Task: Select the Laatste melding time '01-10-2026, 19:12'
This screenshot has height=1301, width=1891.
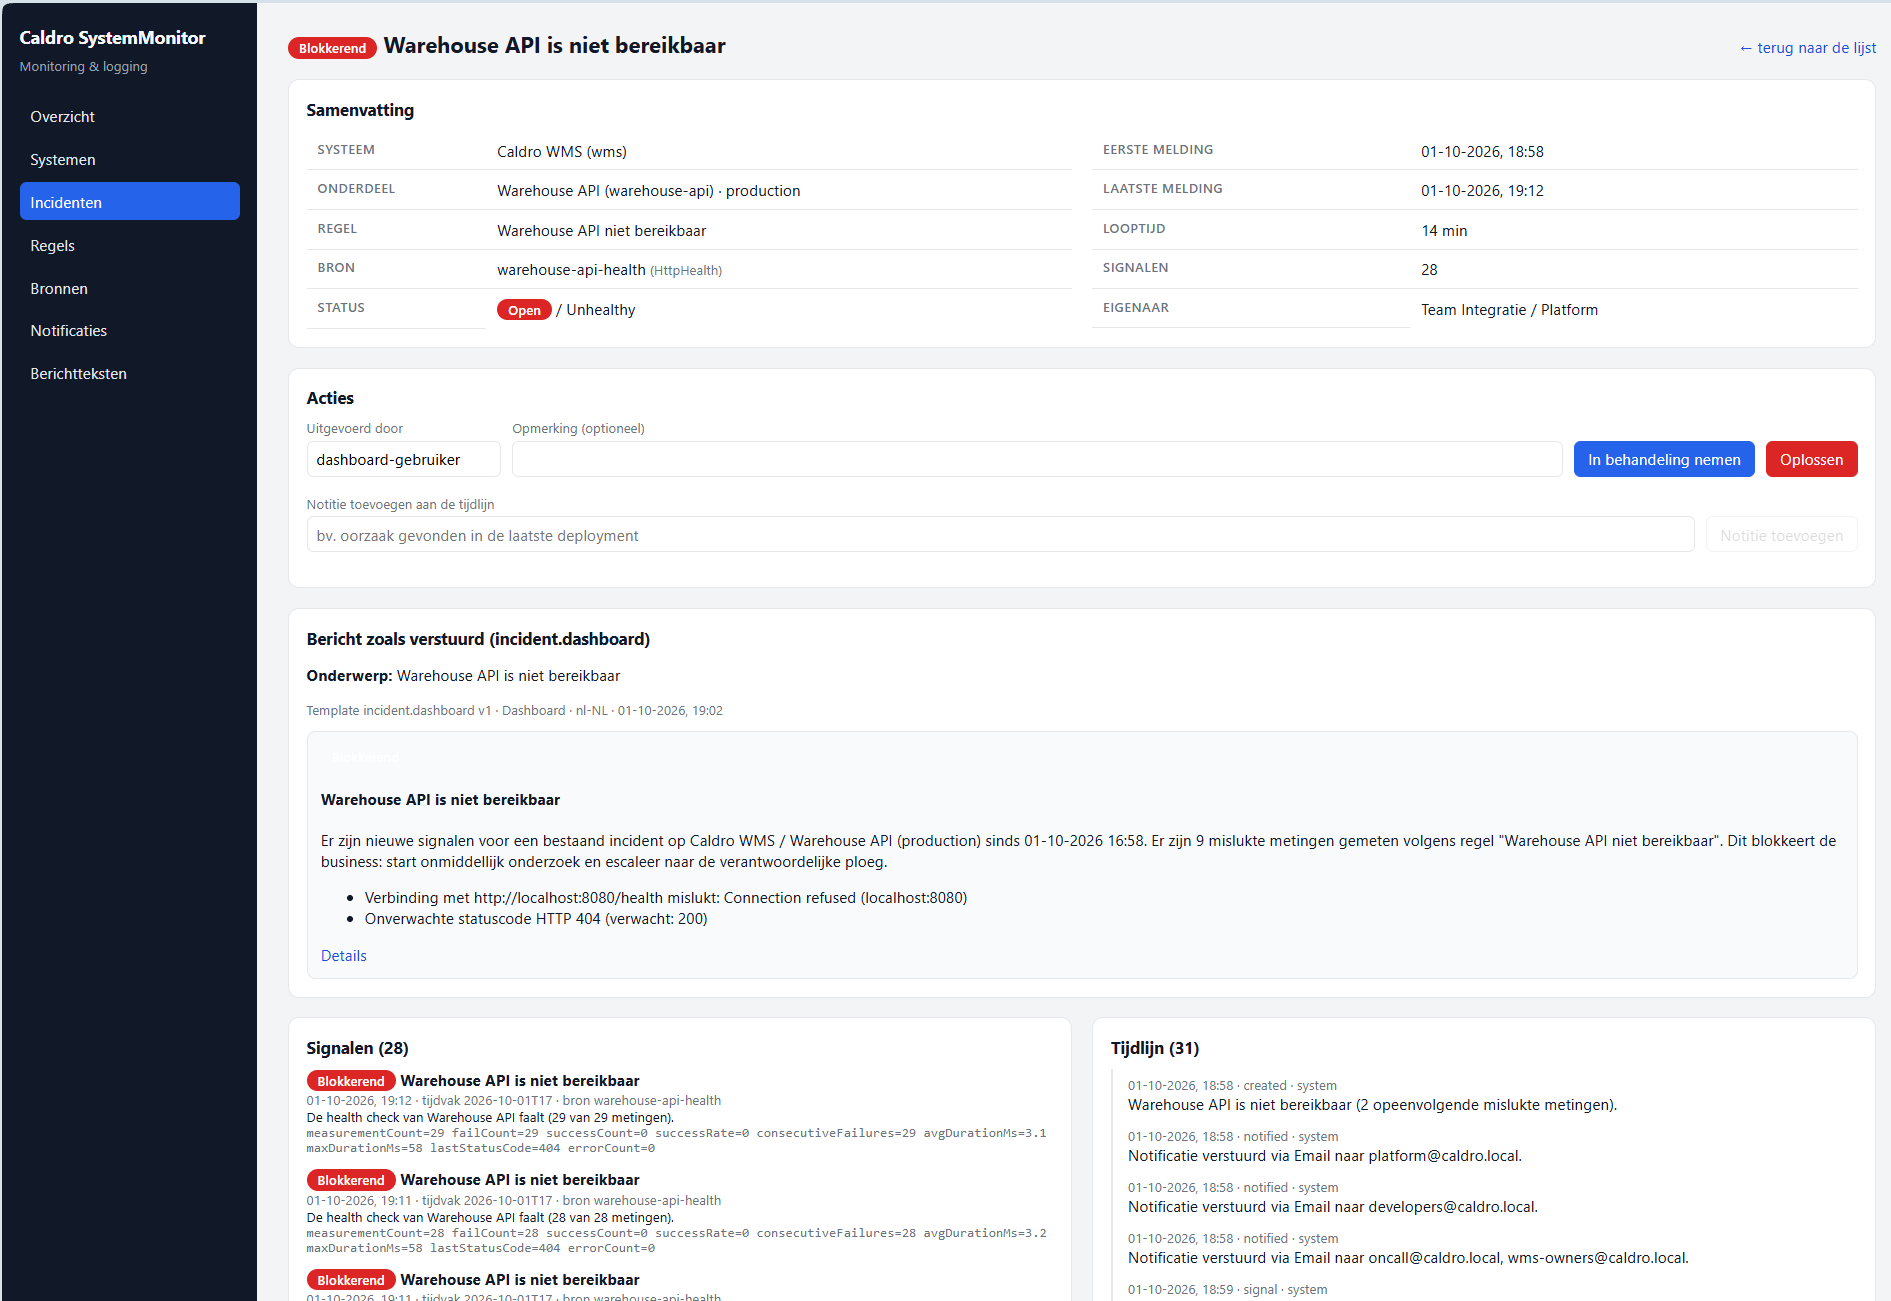Action: (1482, 191)
